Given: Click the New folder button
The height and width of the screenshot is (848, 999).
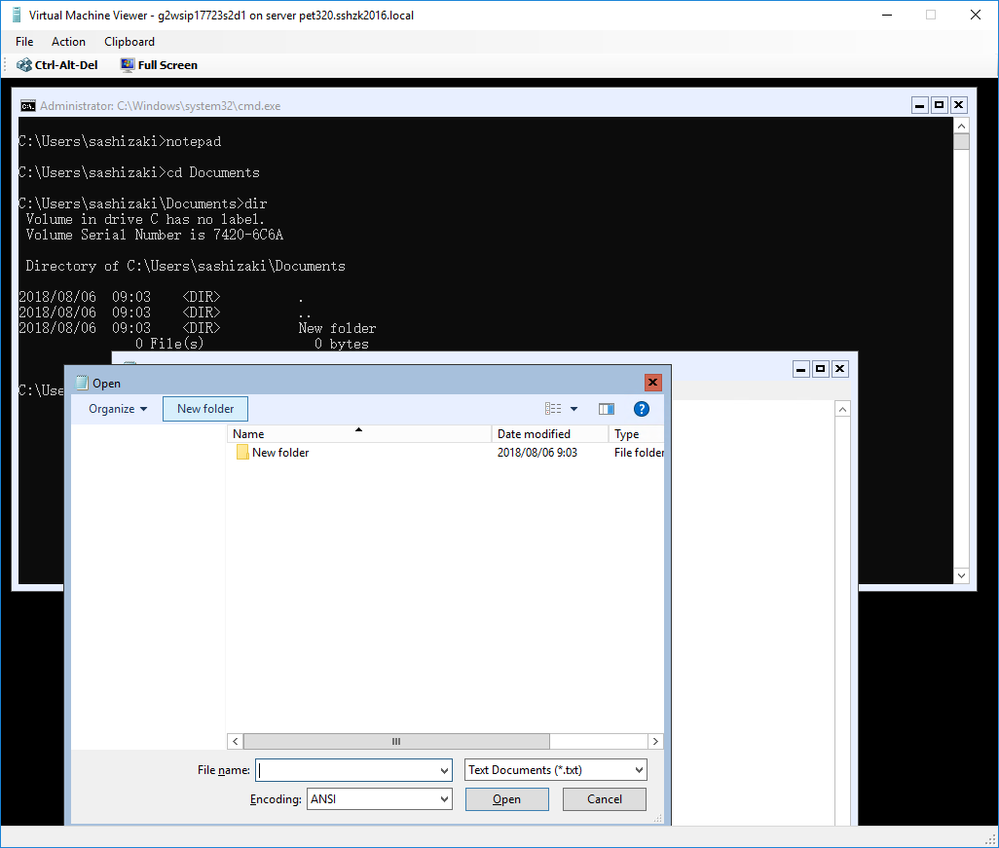Looking at the screenshot, I should (205, 409).
